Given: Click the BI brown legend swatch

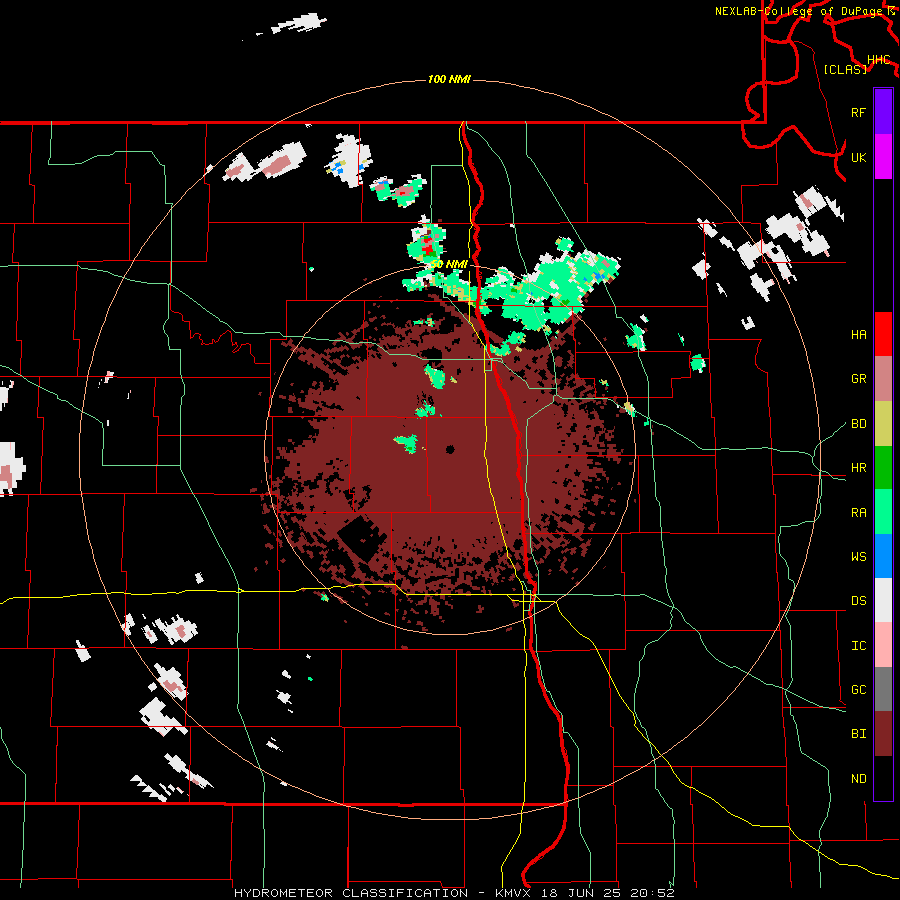Looking at the screenshot, I should [883, 734].
